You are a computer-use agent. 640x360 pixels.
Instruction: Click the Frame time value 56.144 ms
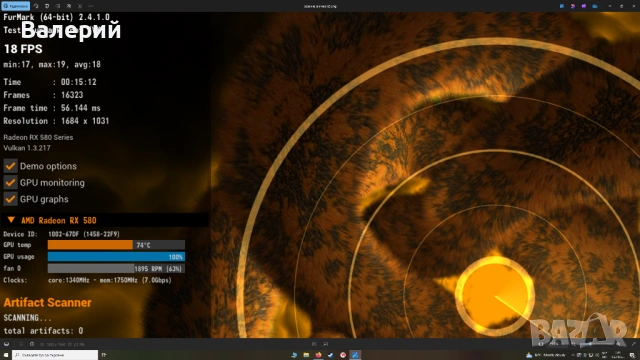pyautogui.click(x=80, y=108)
